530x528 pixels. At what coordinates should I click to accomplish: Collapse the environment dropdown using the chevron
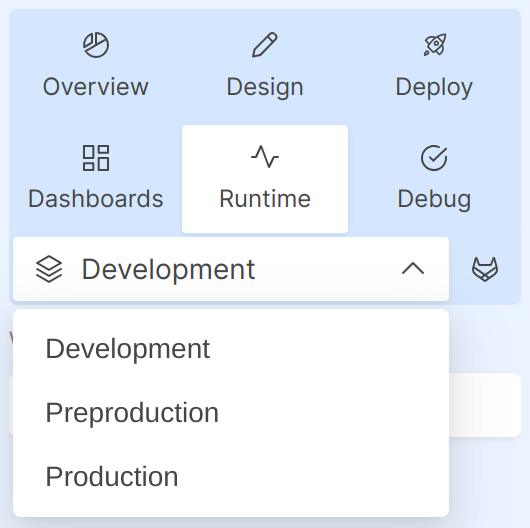[413, 269]
